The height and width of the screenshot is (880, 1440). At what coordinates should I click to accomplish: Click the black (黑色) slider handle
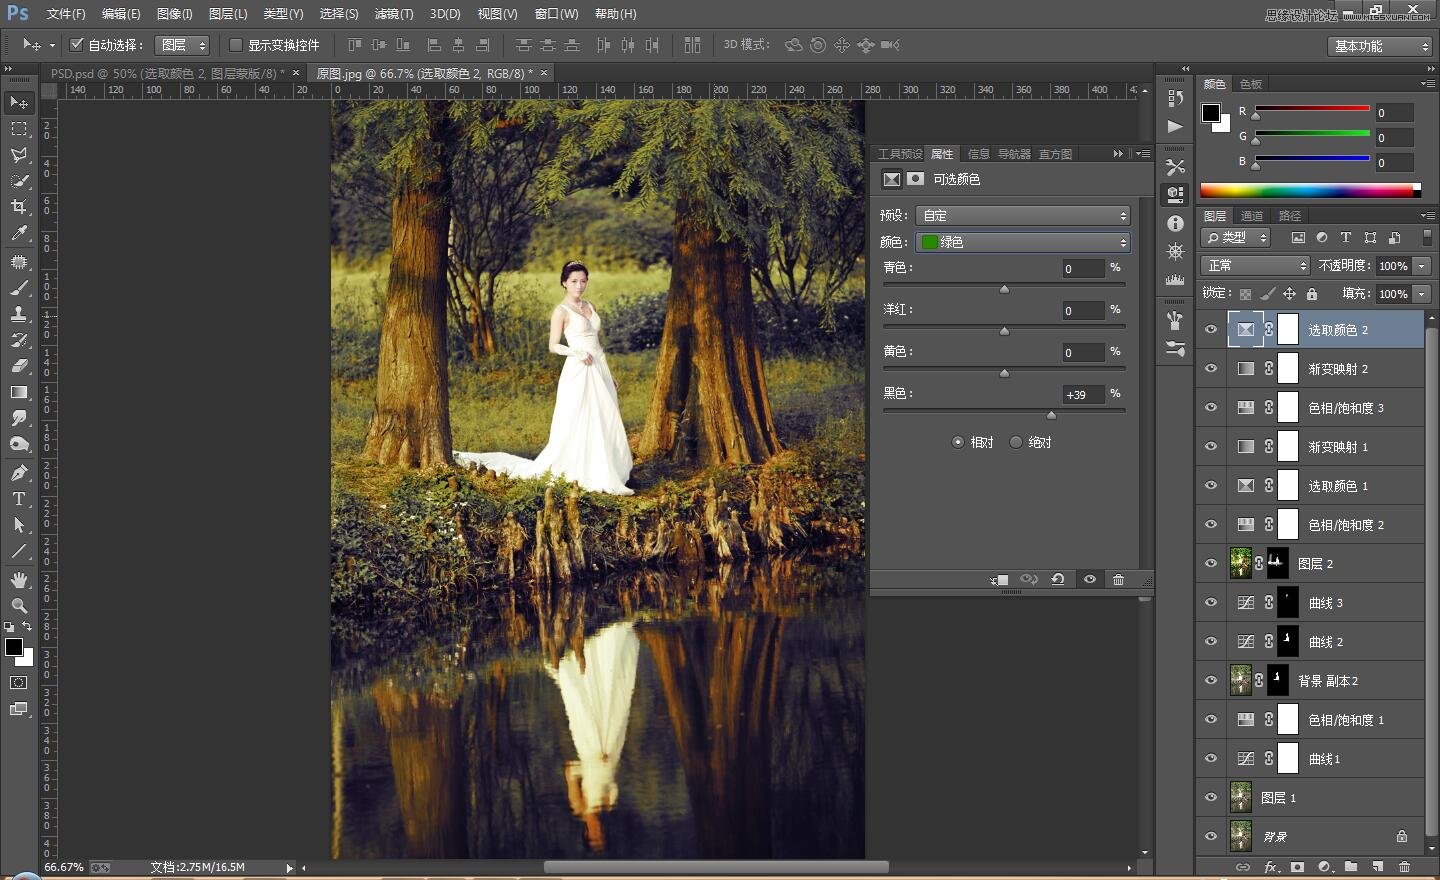(1051, 414)
